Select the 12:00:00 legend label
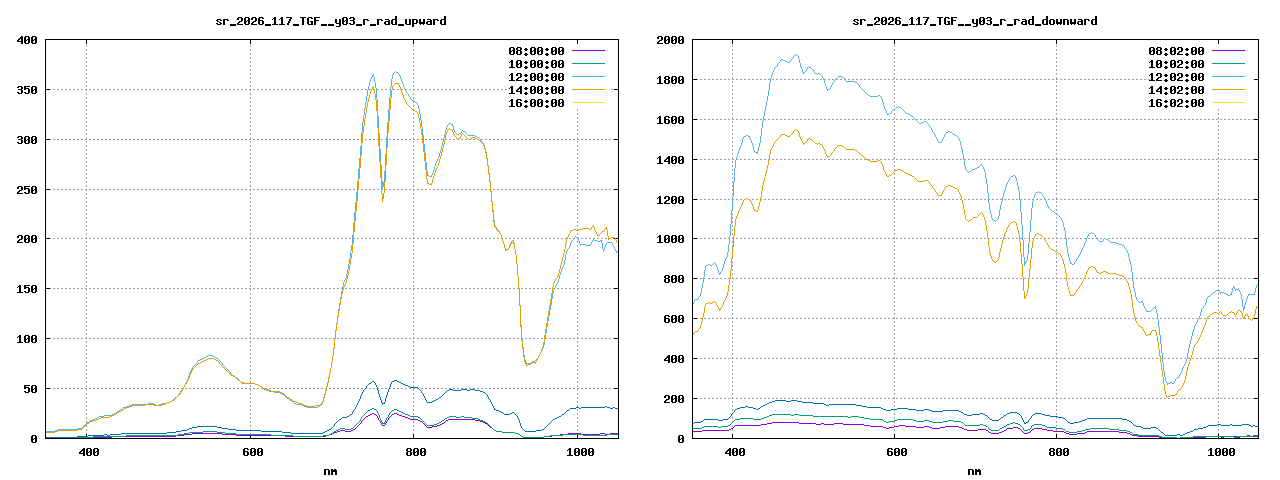This screenshot has width=1280, height=480. tap(534, 77)
